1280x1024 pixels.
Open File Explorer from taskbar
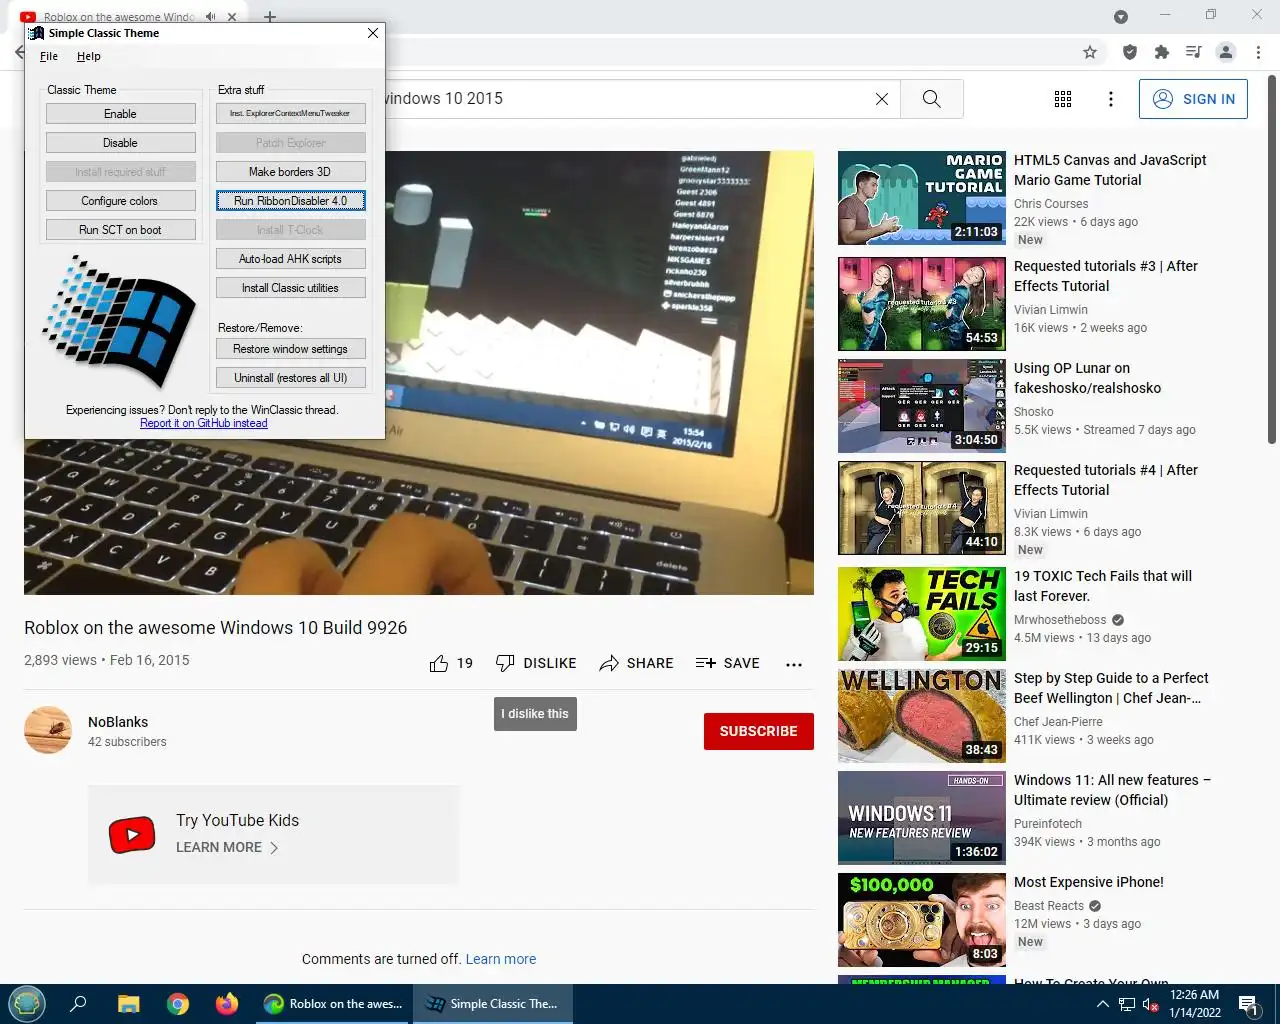pos(129,1004)
